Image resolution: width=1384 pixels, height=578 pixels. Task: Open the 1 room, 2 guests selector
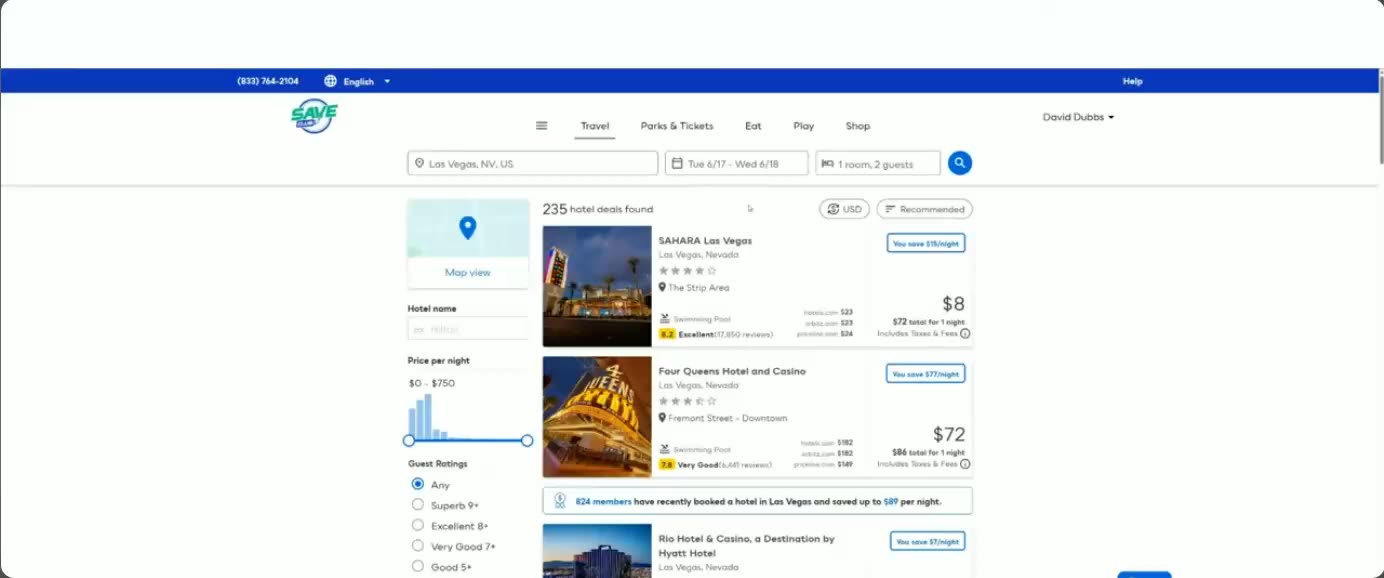click(878, 163)
